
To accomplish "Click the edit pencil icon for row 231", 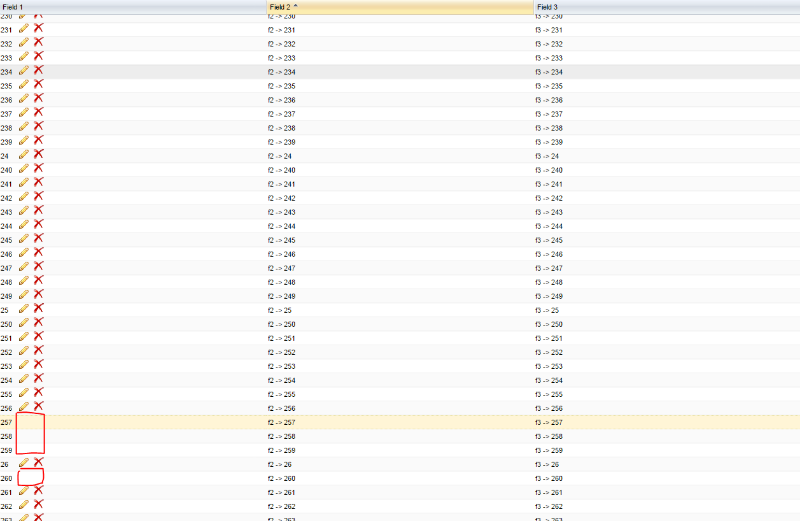I will 24,29.
